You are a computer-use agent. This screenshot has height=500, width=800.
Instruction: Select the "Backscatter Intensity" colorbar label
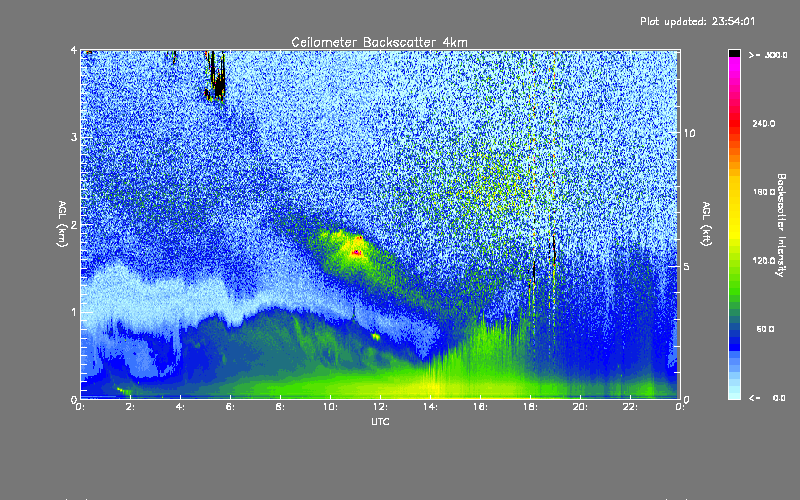click(x=780, y=225)
